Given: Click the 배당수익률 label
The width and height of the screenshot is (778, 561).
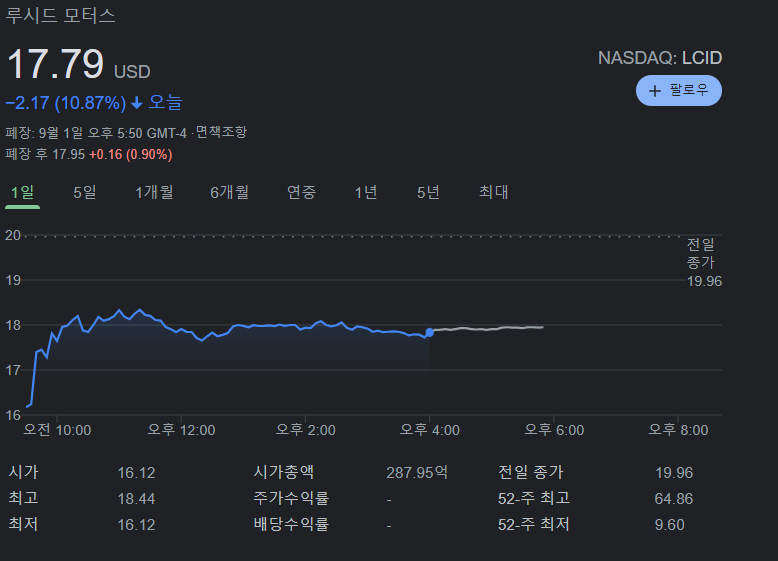Looking at the screenshot, I should click(291, 524).
